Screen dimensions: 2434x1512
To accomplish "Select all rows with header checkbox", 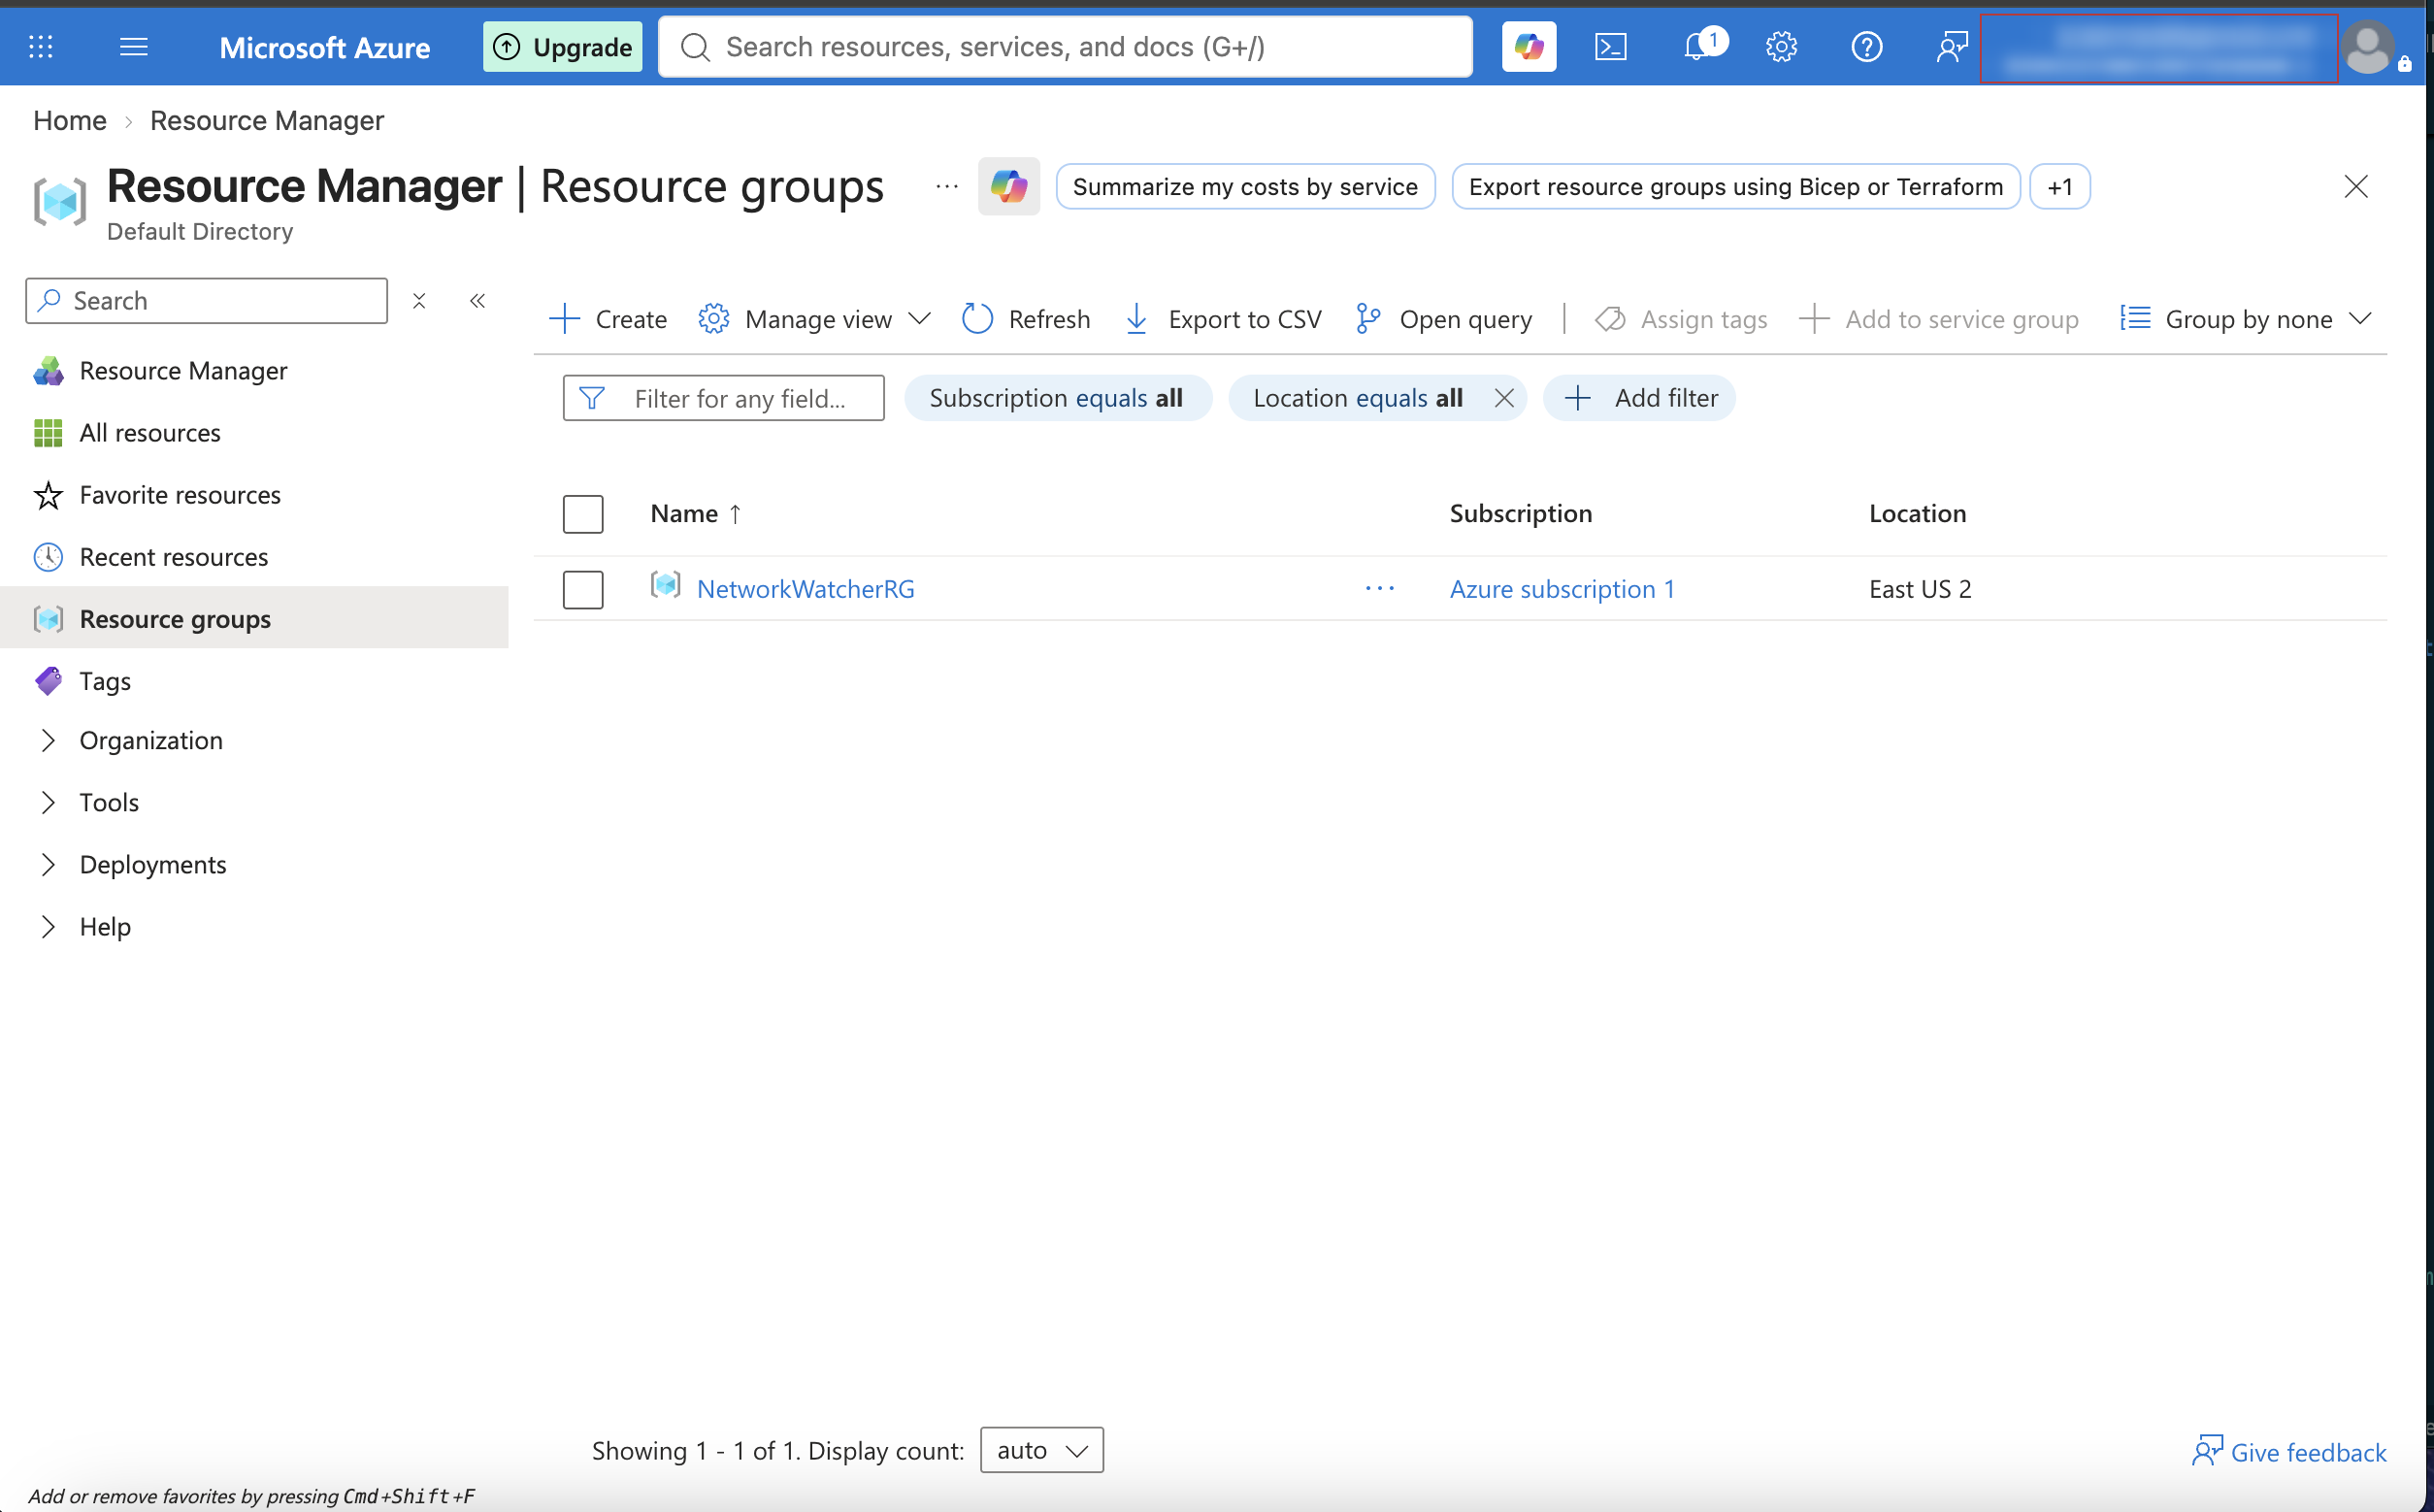I will click(583, 514).
